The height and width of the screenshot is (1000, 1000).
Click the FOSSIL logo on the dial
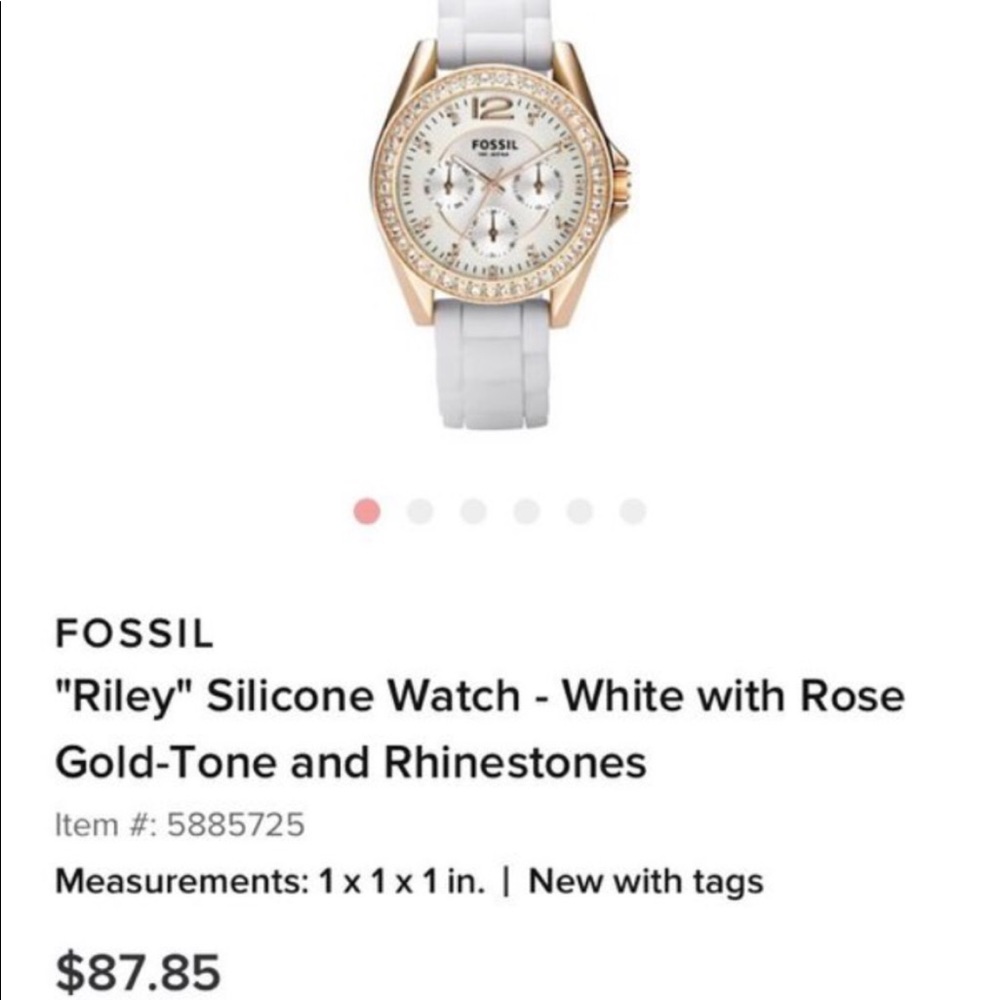492,145
